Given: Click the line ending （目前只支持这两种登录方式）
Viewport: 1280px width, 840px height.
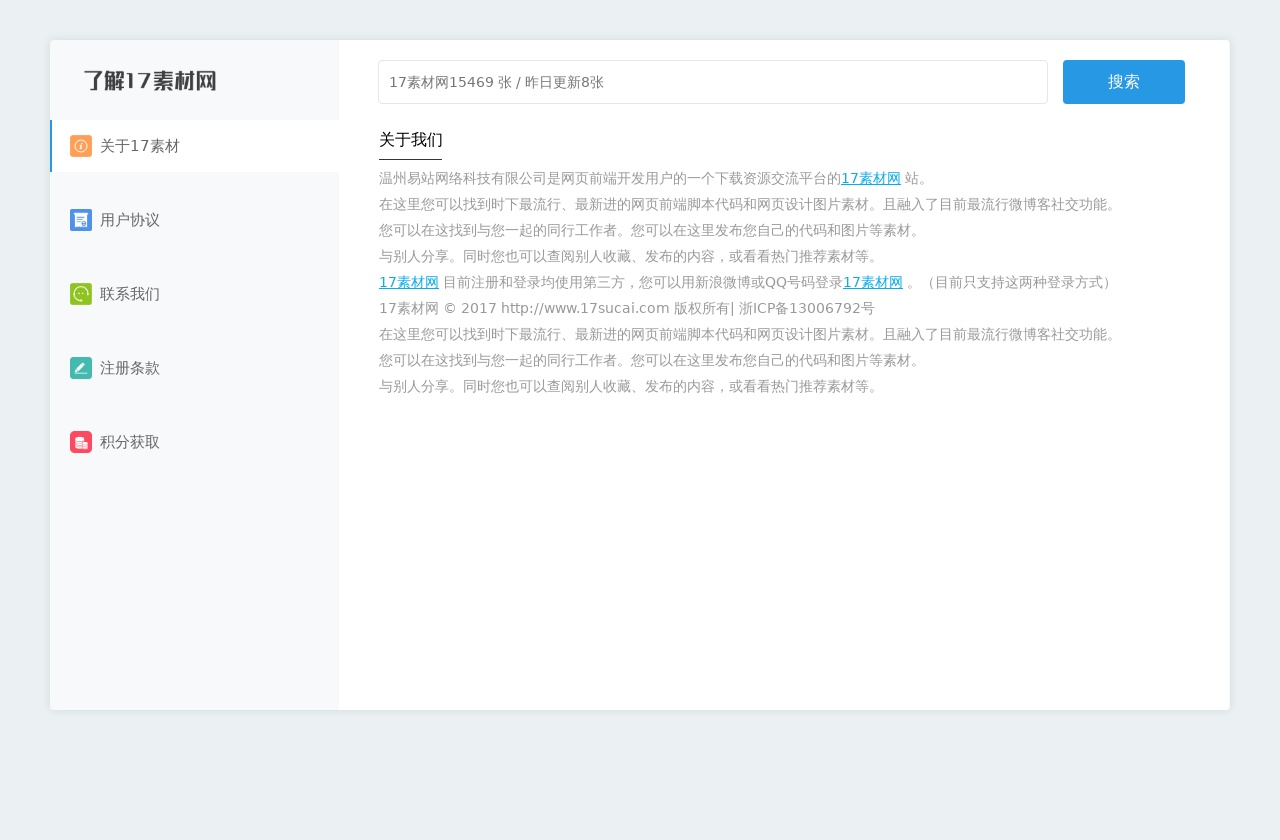Looking at the screenshot, I should 748,282.
